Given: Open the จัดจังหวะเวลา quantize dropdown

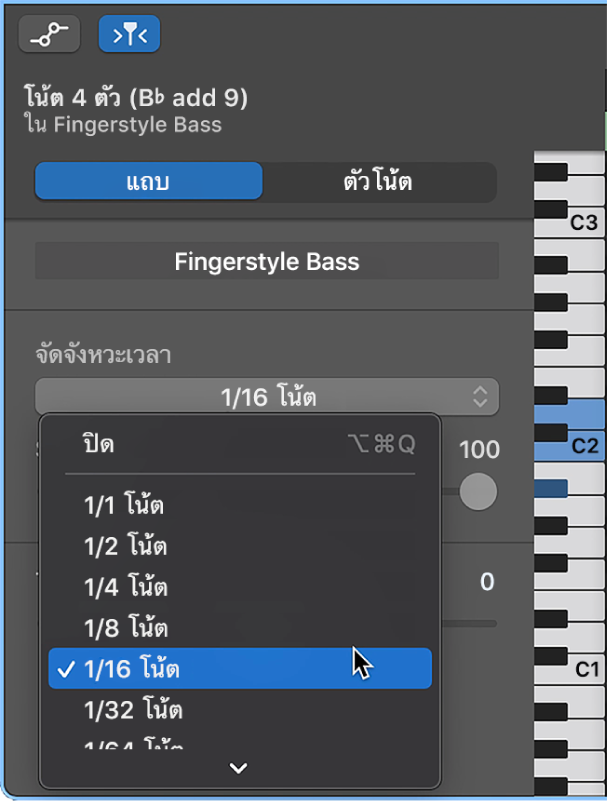Looking at the screenshot, I should pos(266,397).
